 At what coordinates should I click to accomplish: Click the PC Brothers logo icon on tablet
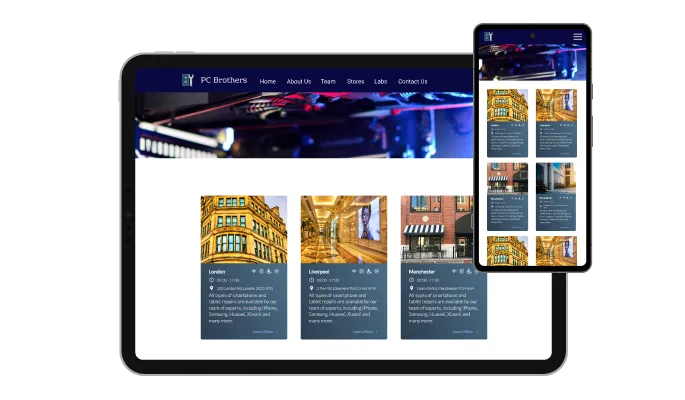(x=187, y=80)
